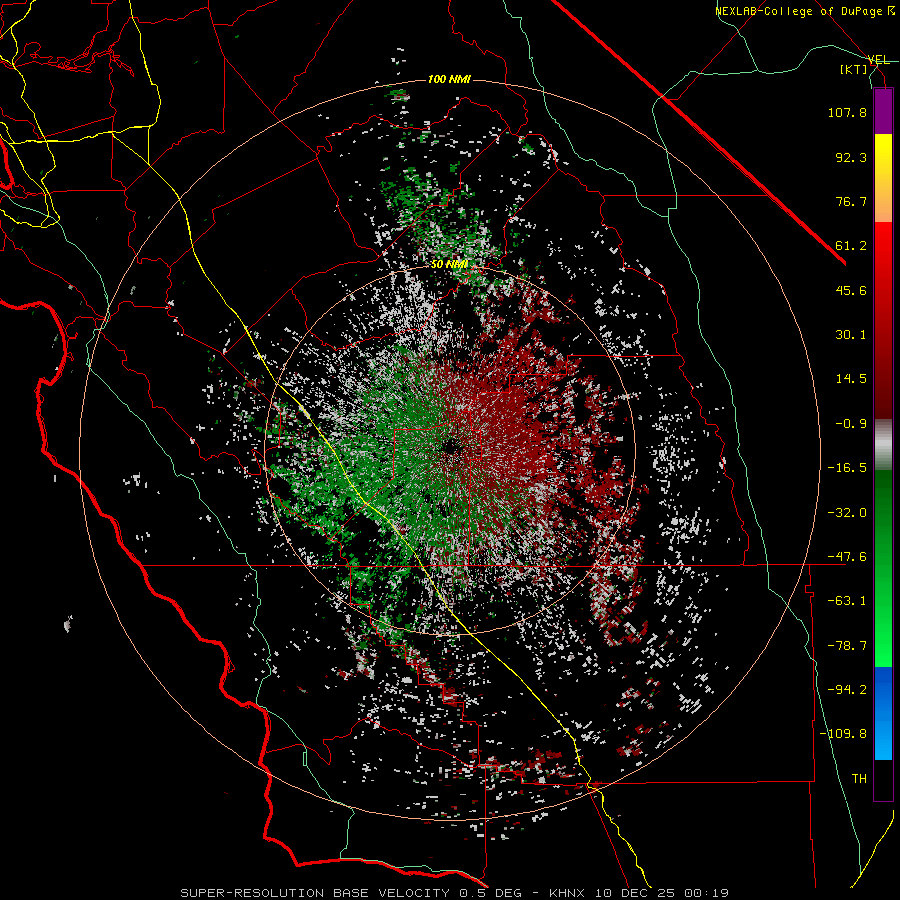This screenshot has width=900, height=900.
Task: Select the -78.7 scale value
Action: point(847,646)
